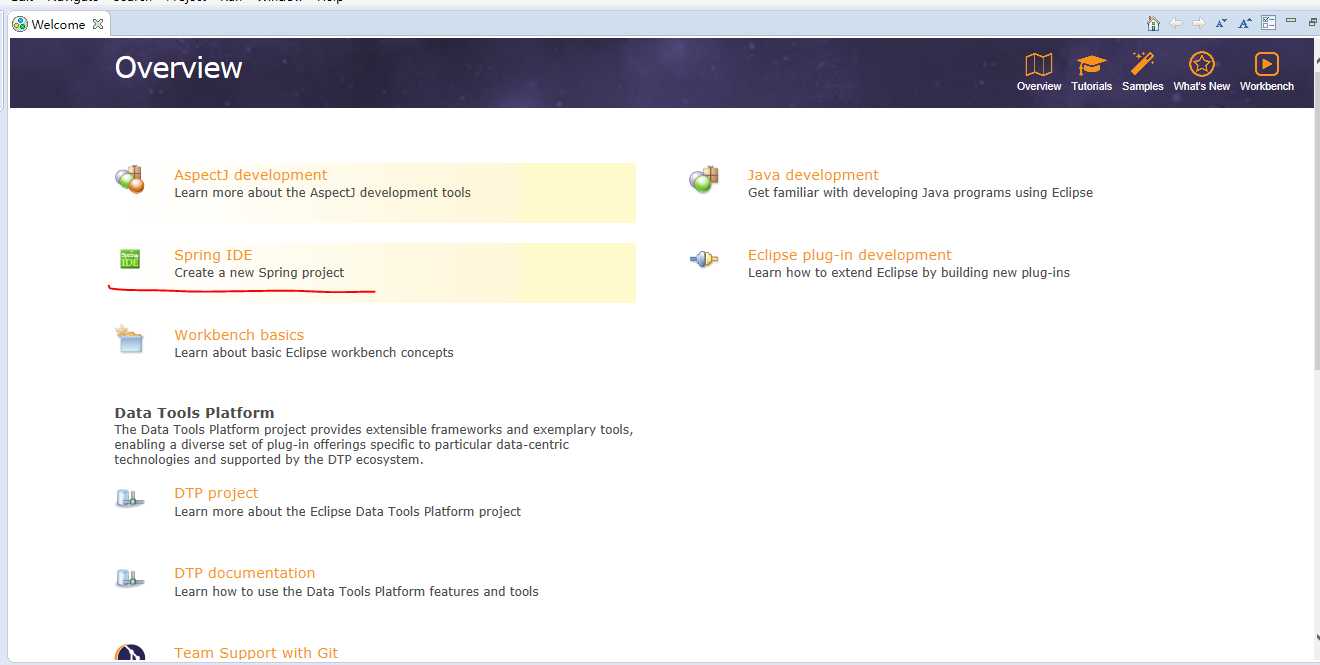Navigate forward with the right arrow
This screenshot has width=1320, height=665.
click(1198, 23)
